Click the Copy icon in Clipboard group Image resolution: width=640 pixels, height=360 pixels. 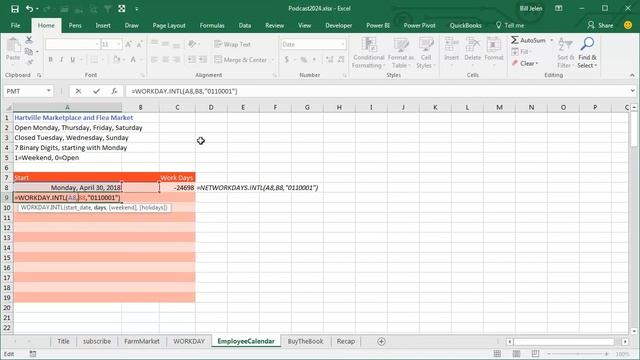click(x=29, y=51)
